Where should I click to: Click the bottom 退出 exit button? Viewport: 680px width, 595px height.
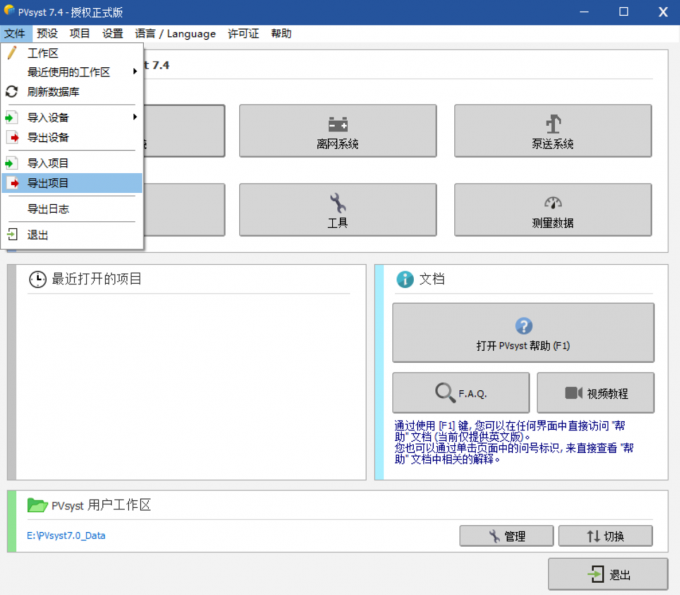pyautogui.click(x=608, y=574)
